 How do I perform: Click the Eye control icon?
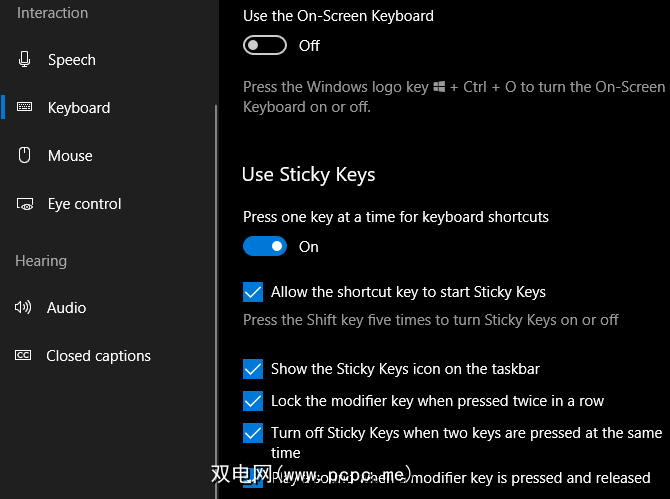(25, 204)
